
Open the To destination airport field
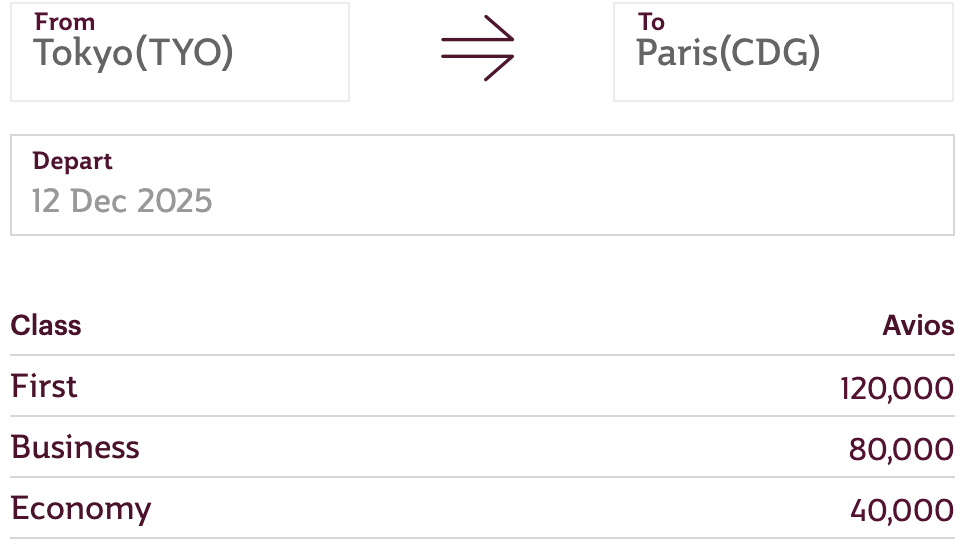point(783,51)
